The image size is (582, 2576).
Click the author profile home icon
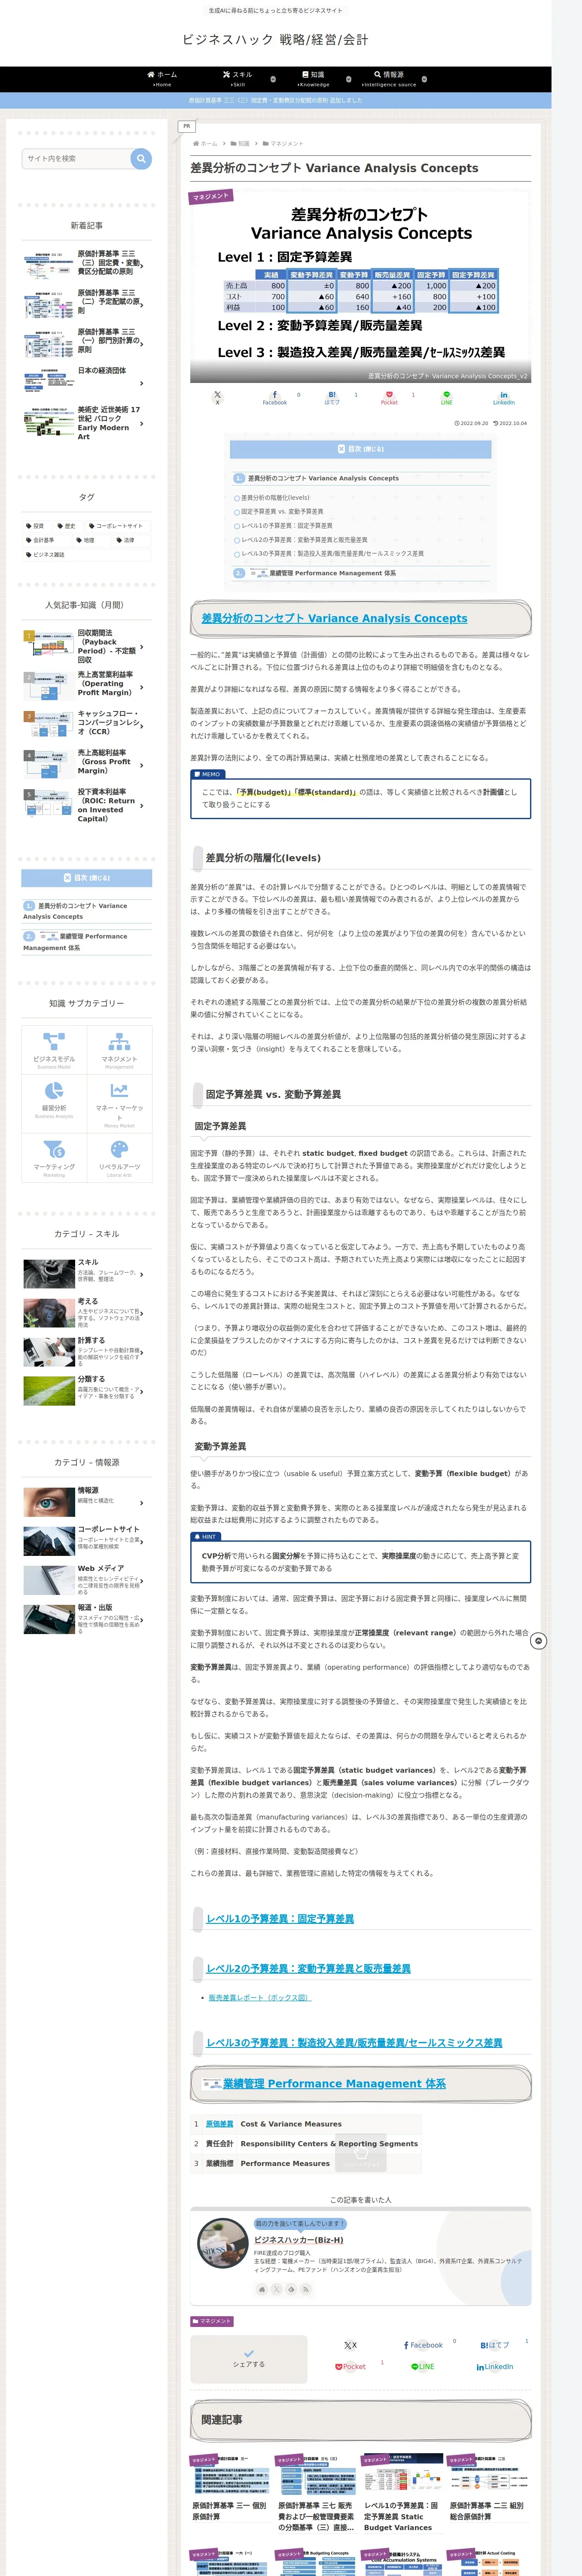coord(262,2289)
